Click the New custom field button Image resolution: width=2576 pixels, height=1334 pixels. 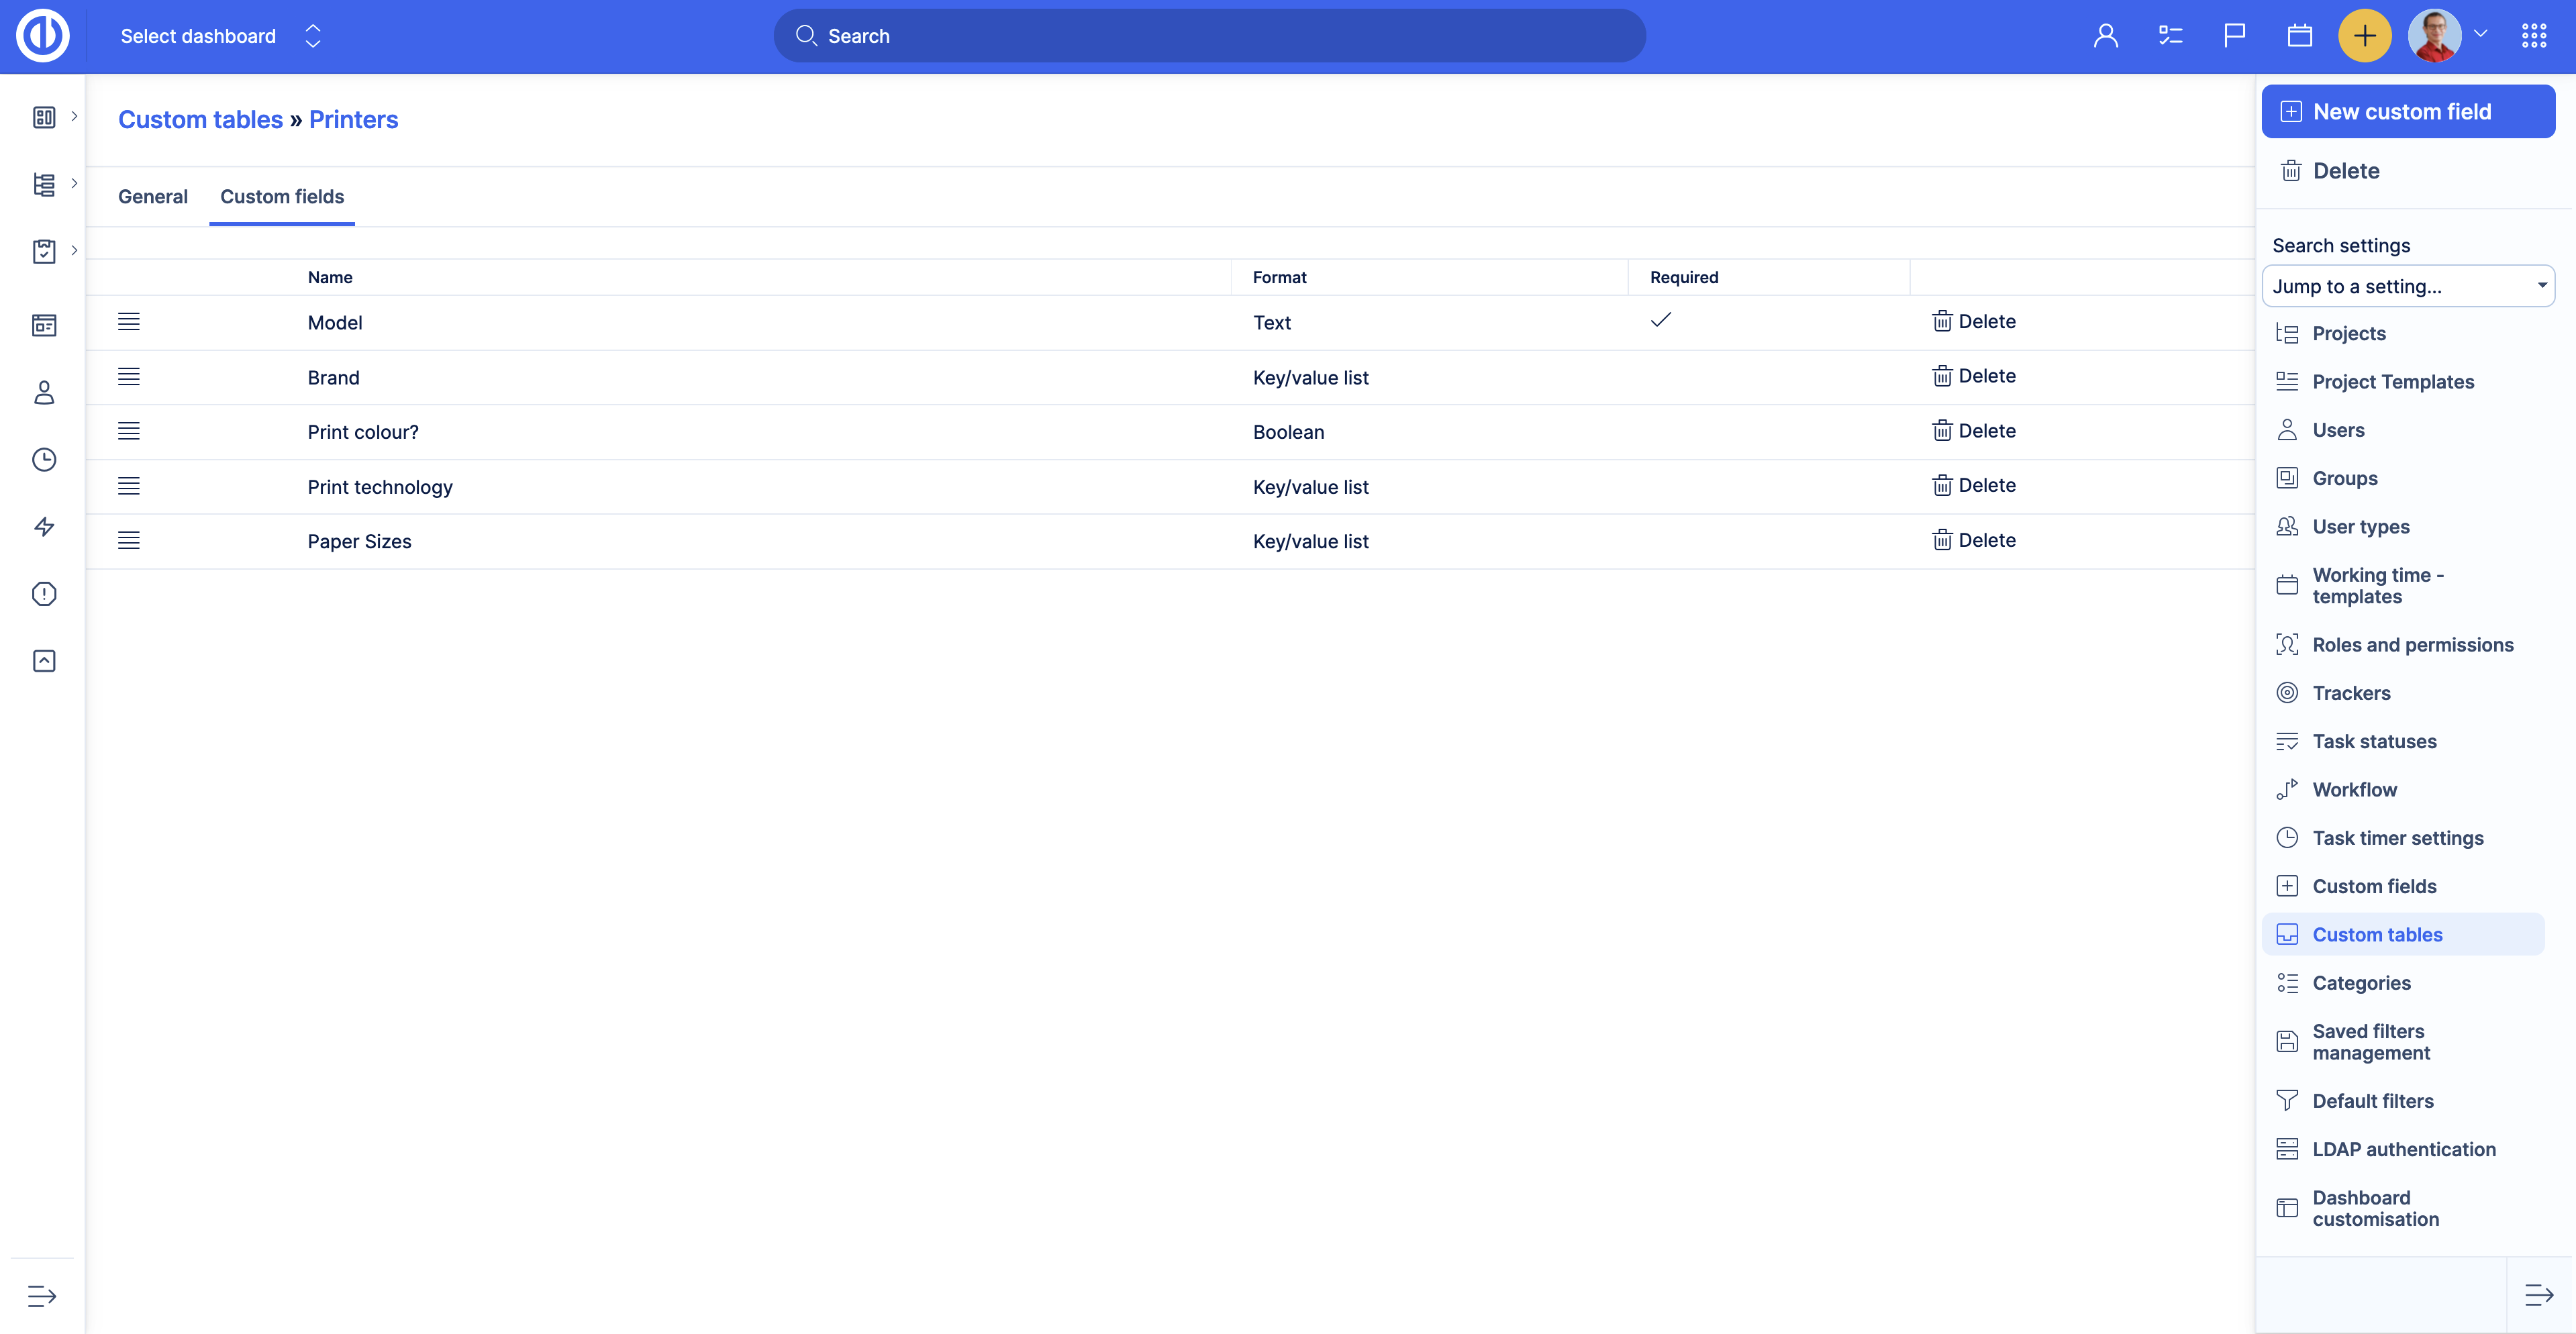click(2407, 112)
